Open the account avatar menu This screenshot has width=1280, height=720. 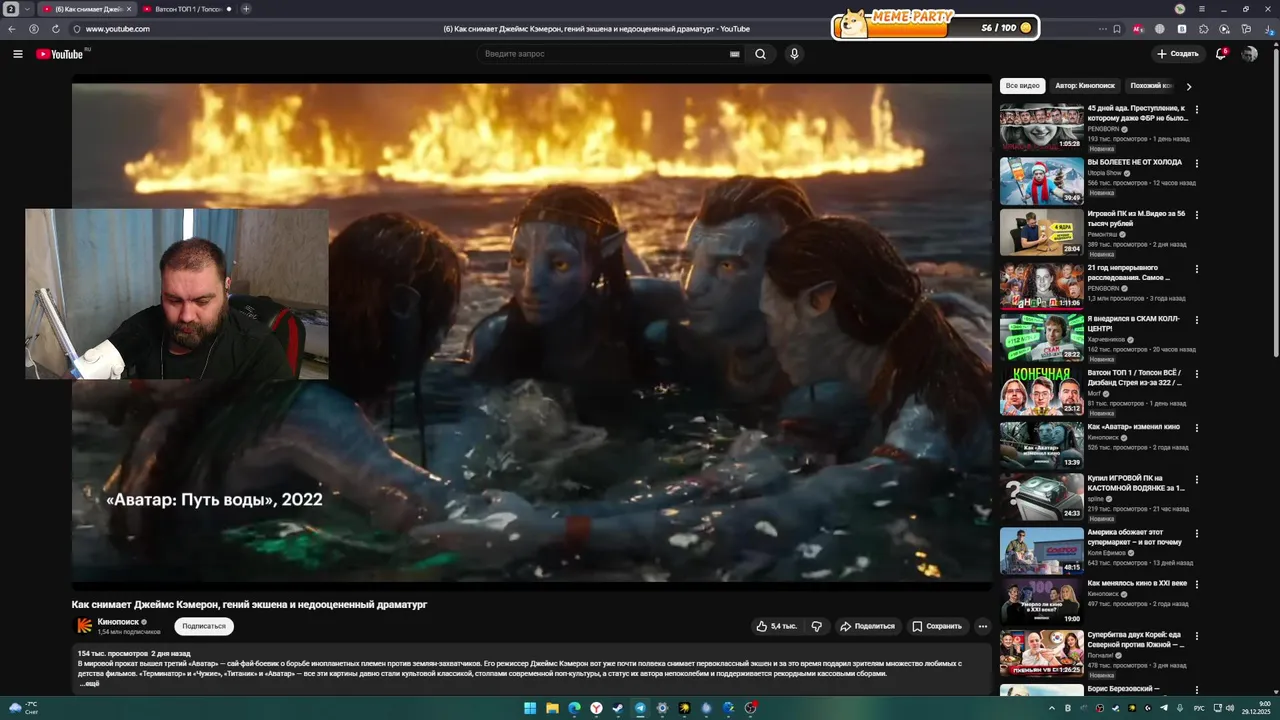1249,54
